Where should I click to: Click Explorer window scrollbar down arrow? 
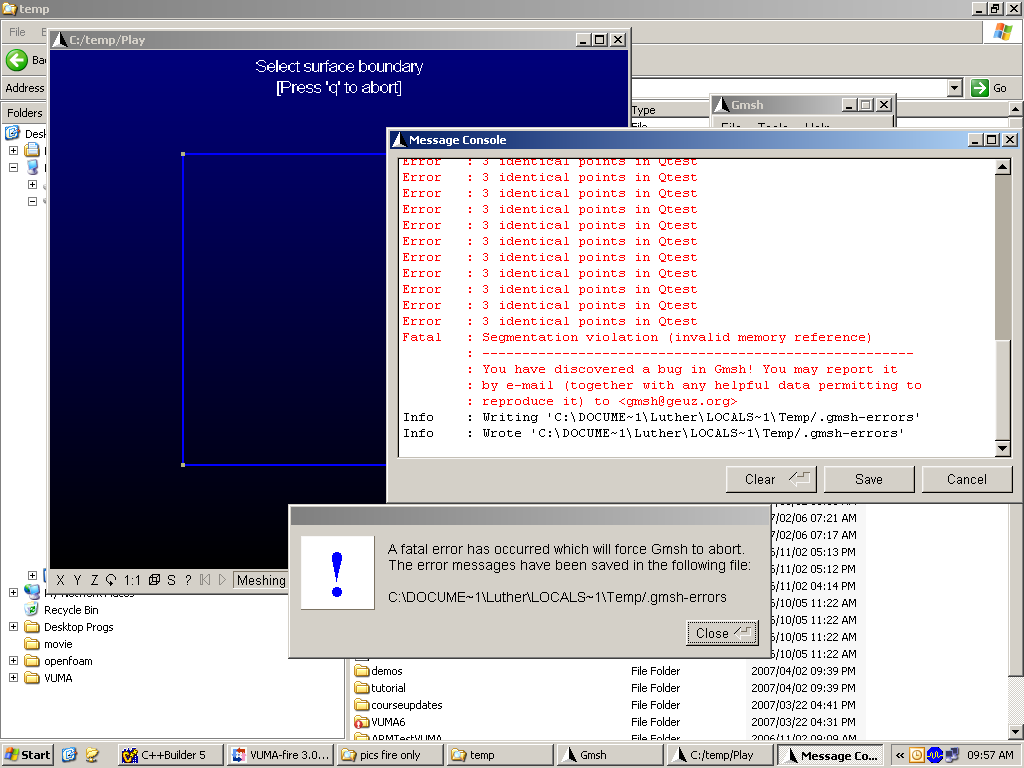(1016, 732)
